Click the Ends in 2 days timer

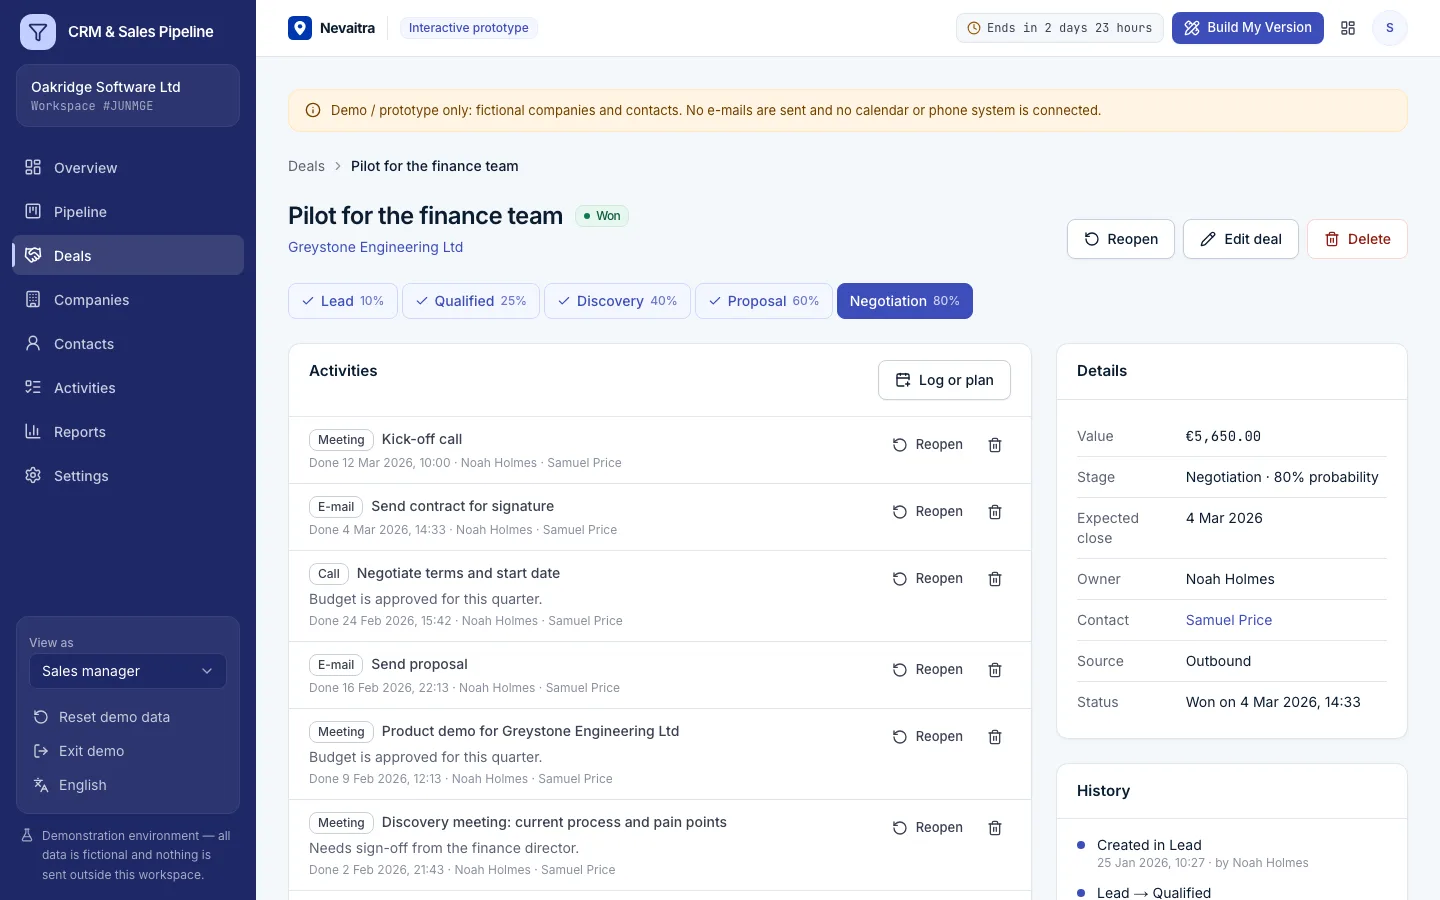point(1059,28)
